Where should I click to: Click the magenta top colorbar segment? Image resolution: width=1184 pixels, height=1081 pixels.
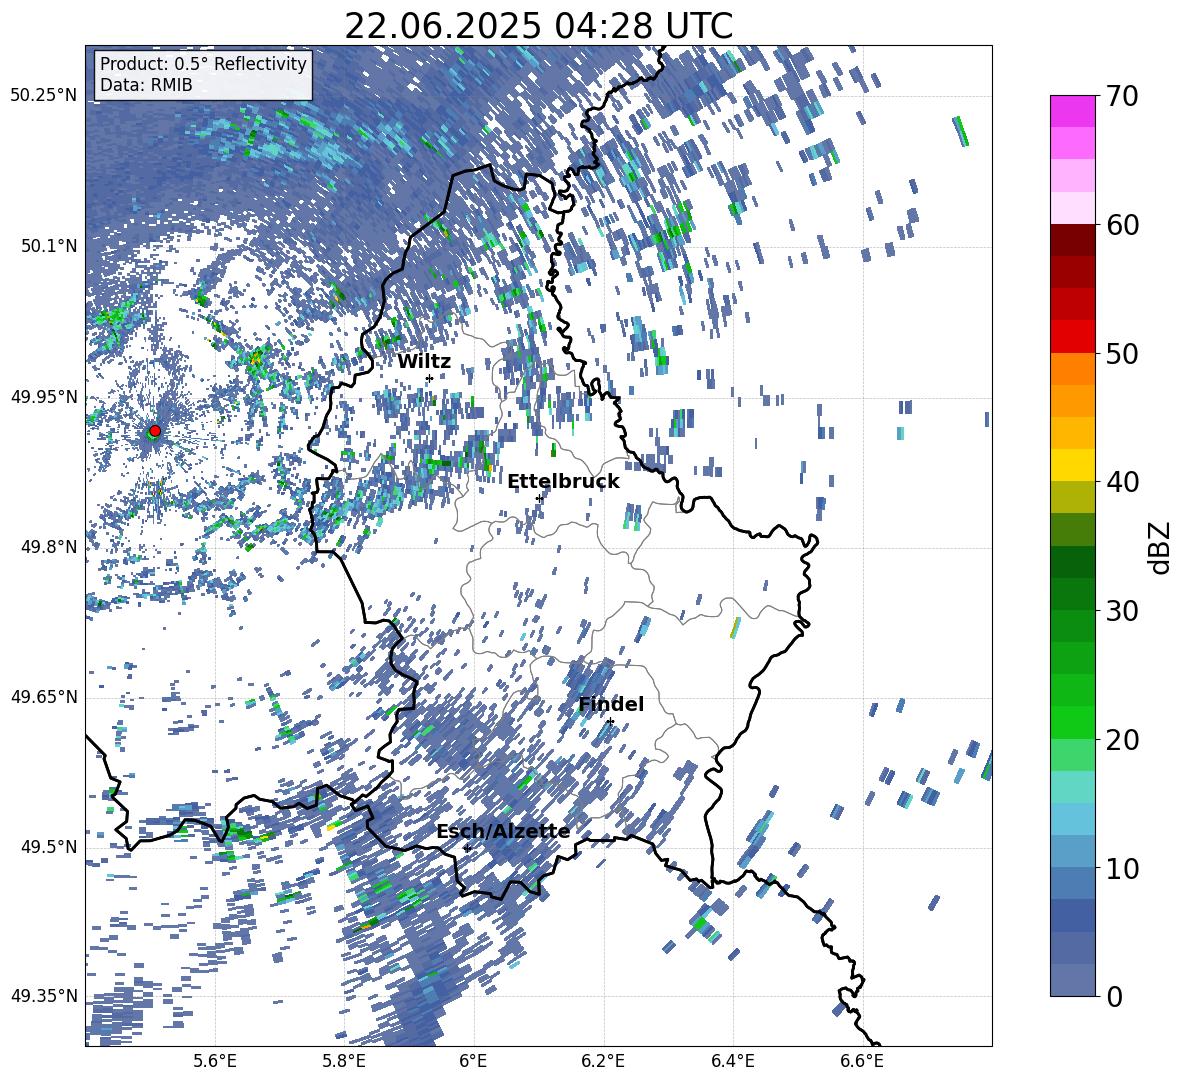click(1072, 112)
